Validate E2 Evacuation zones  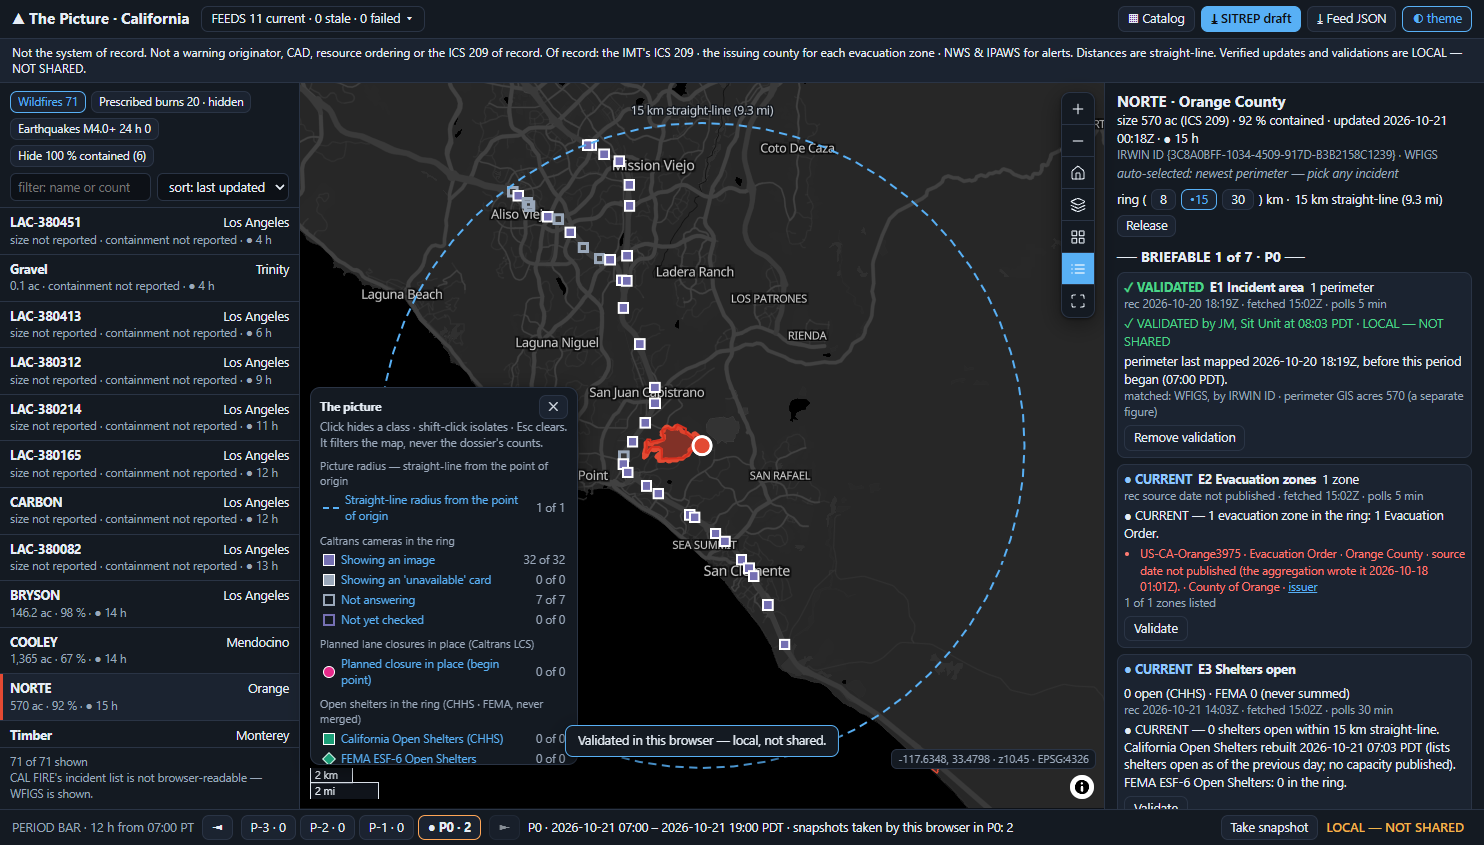pyautogui.click(x=1156, y=629)
